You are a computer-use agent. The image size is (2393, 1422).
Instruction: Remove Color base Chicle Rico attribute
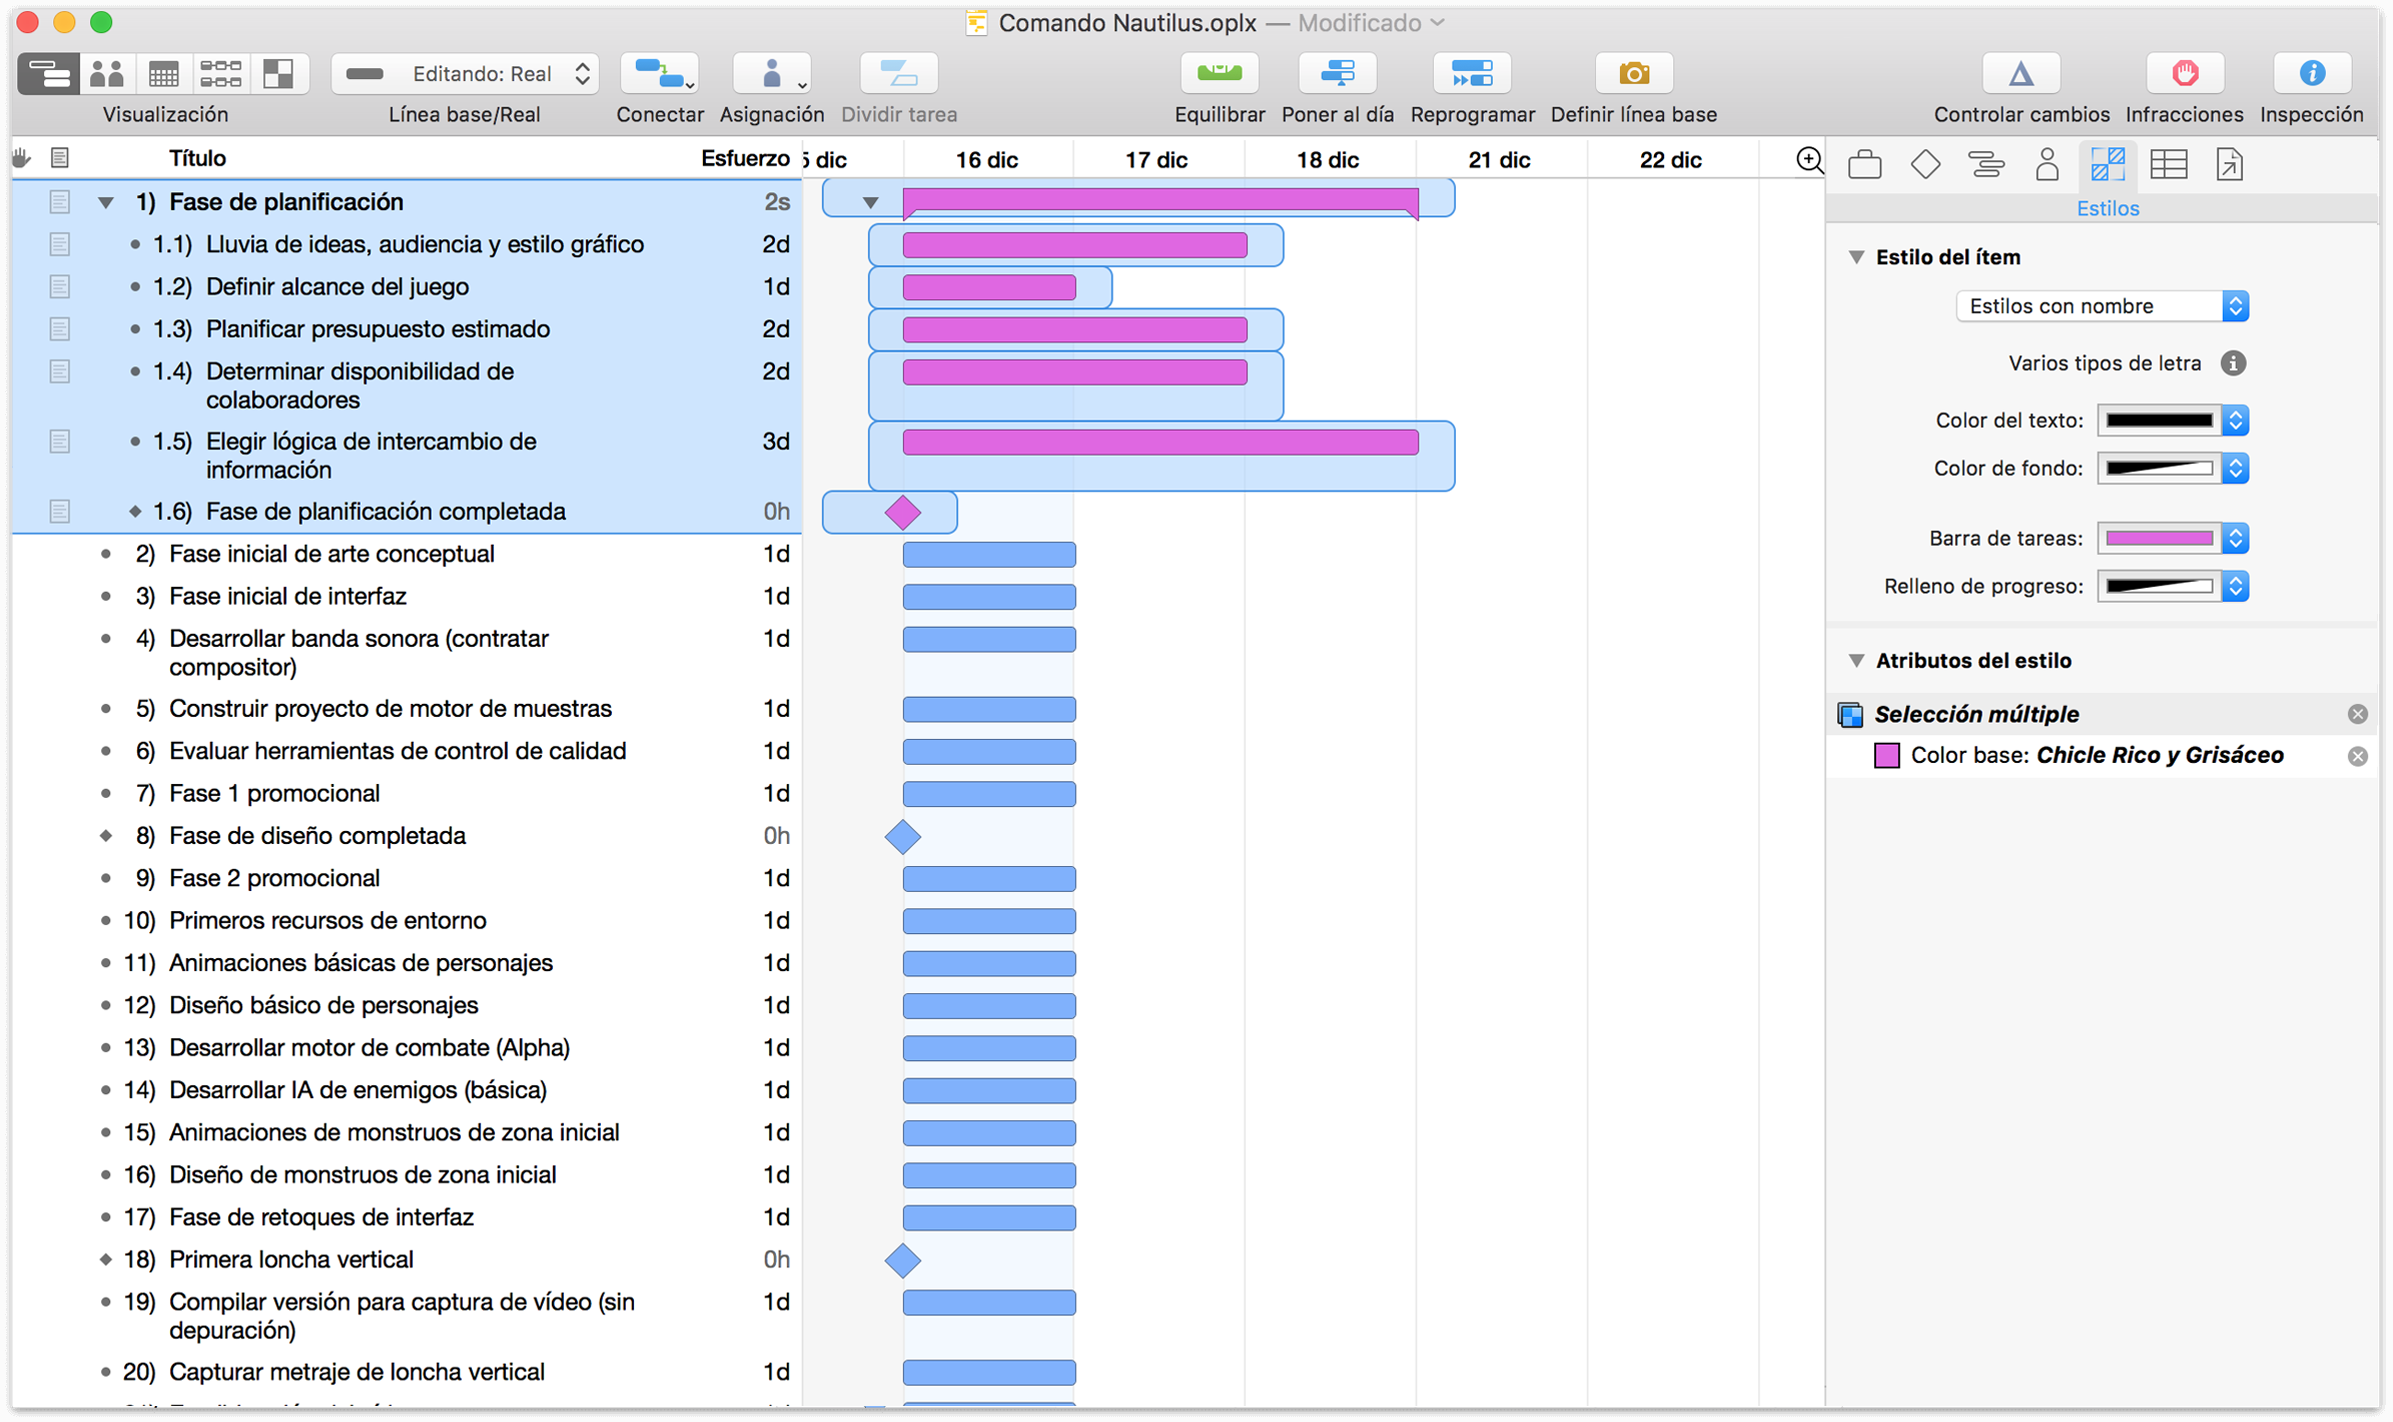[2357, 756]
